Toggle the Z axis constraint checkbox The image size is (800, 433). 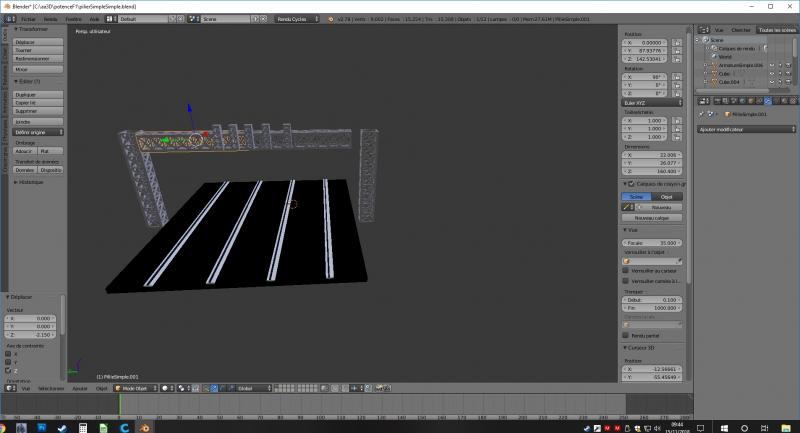pos(10,370)
